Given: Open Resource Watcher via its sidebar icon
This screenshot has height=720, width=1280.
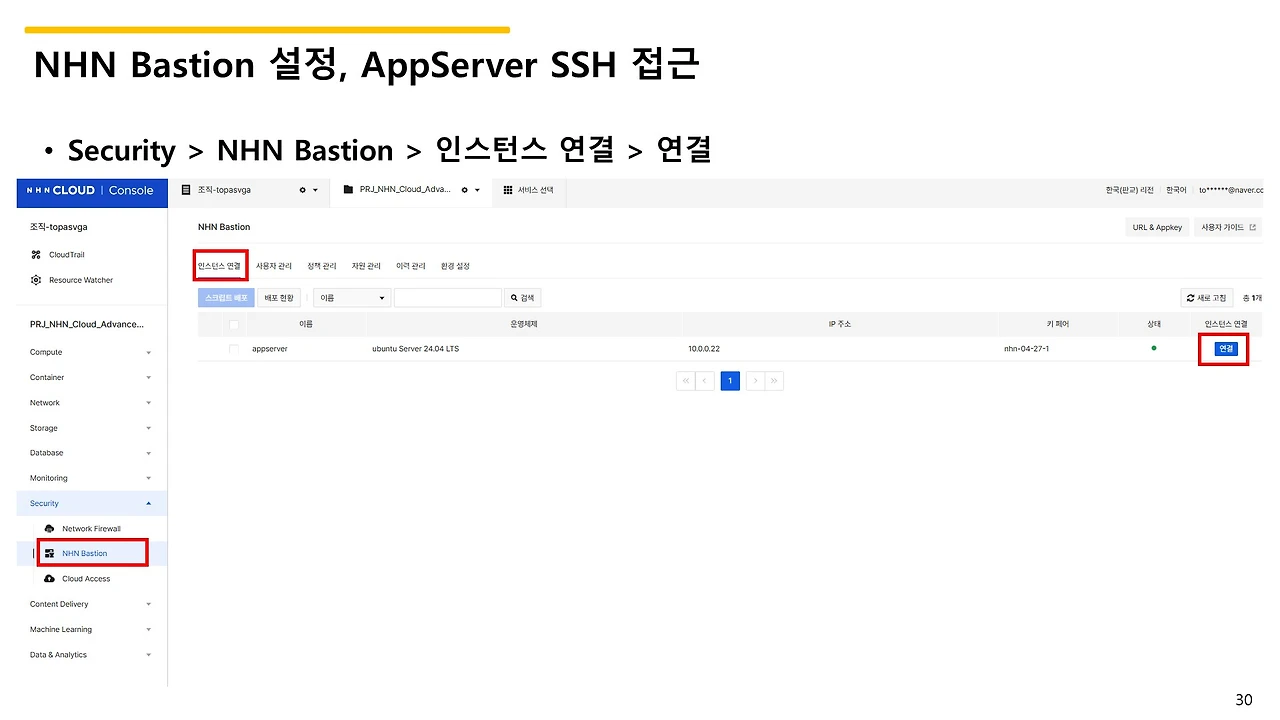Looking at the screenshot, I should (x=36, y=280).
